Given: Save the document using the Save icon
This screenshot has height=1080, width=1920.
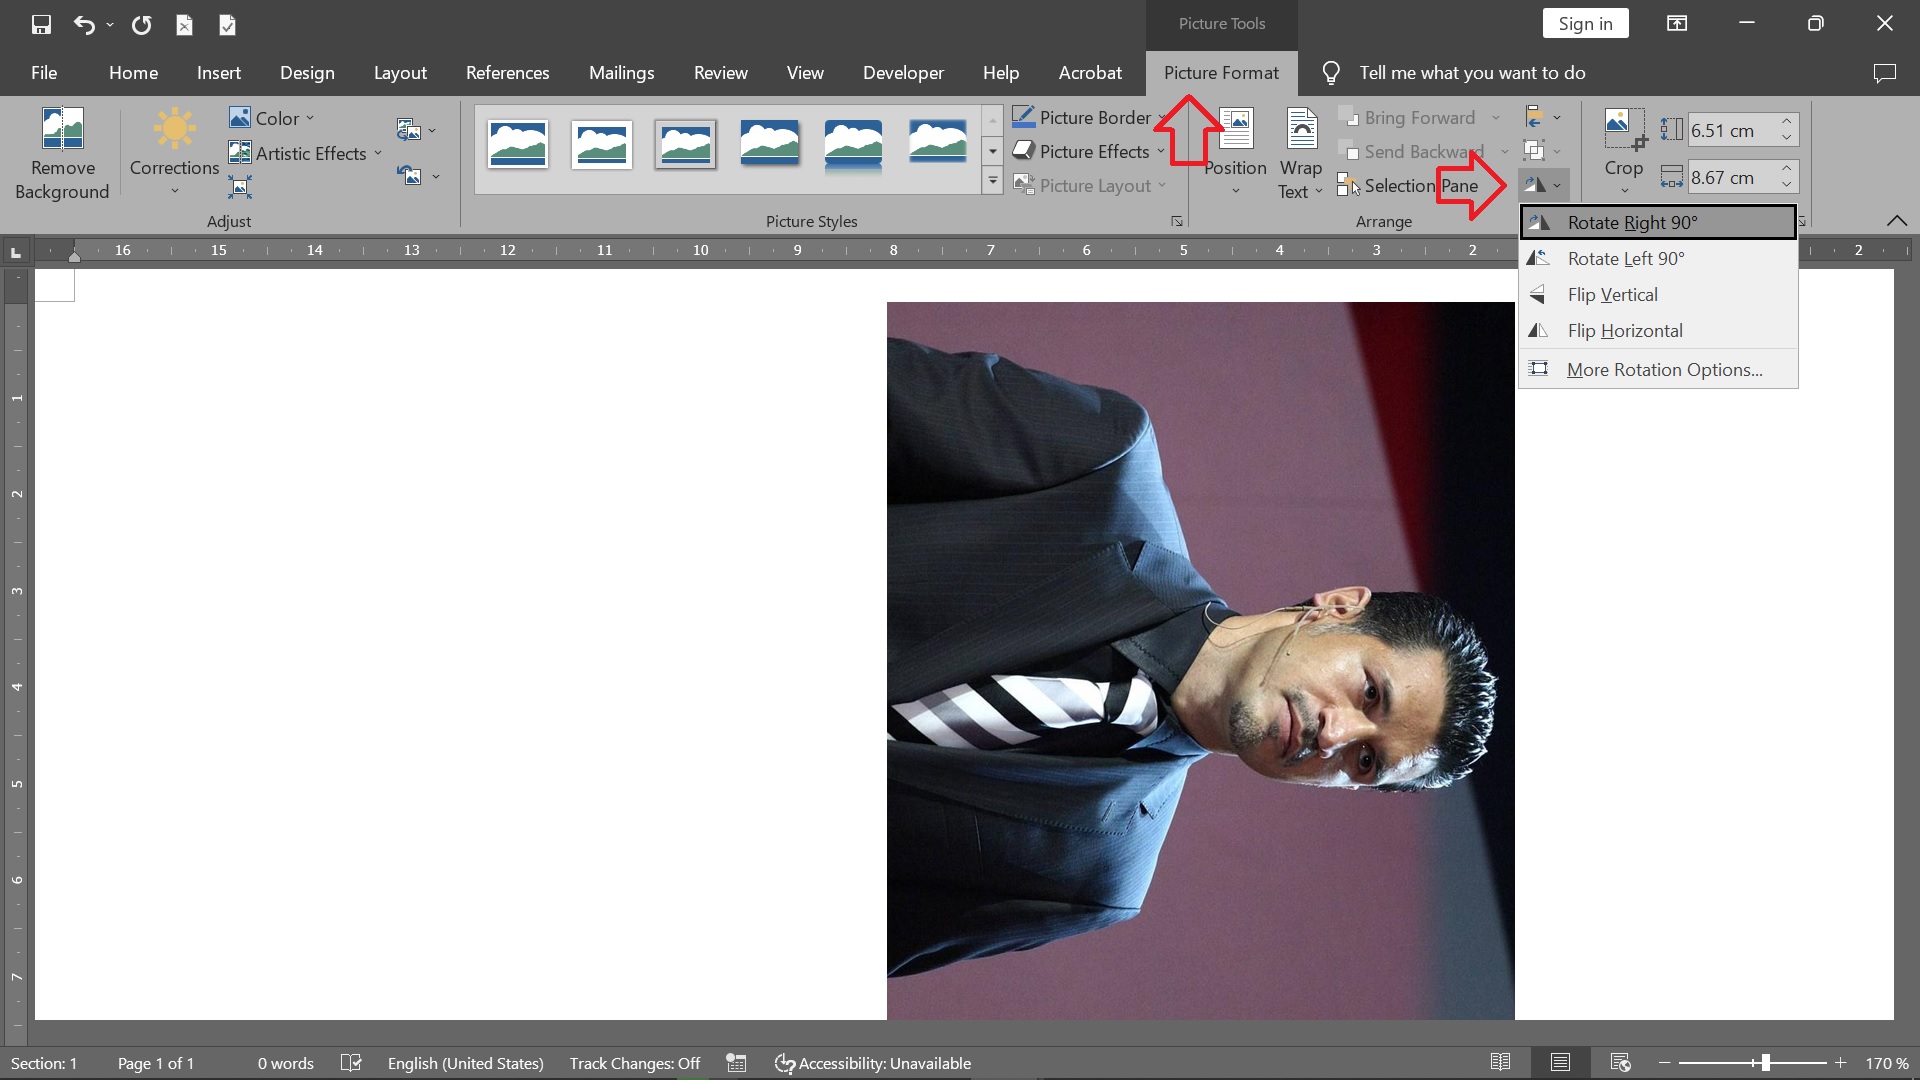Looking at the screenshot, I should coord(41,25).
